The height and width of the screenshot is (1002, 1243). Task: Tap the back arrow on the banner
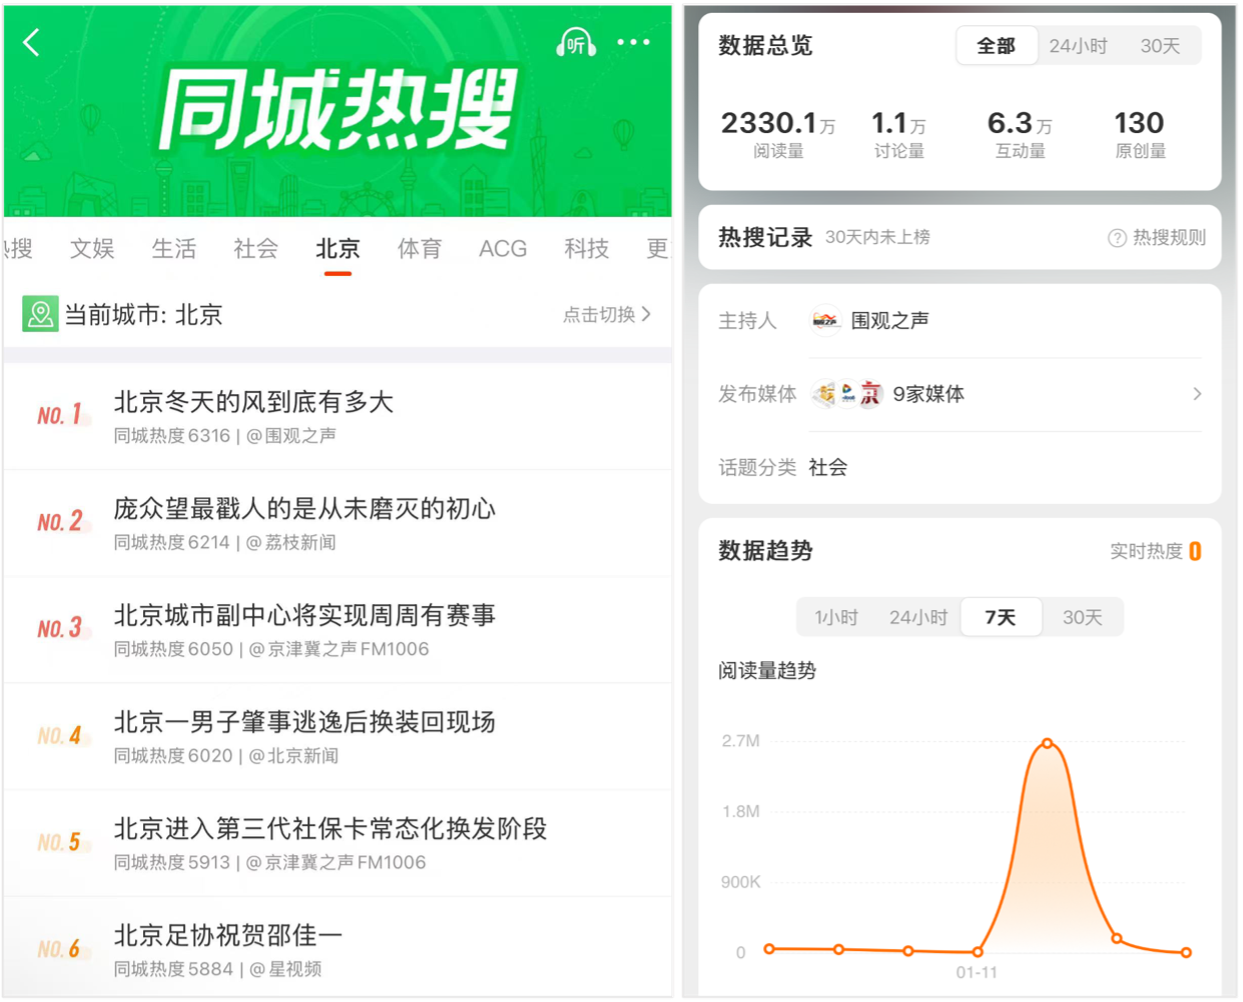(30, 42)
